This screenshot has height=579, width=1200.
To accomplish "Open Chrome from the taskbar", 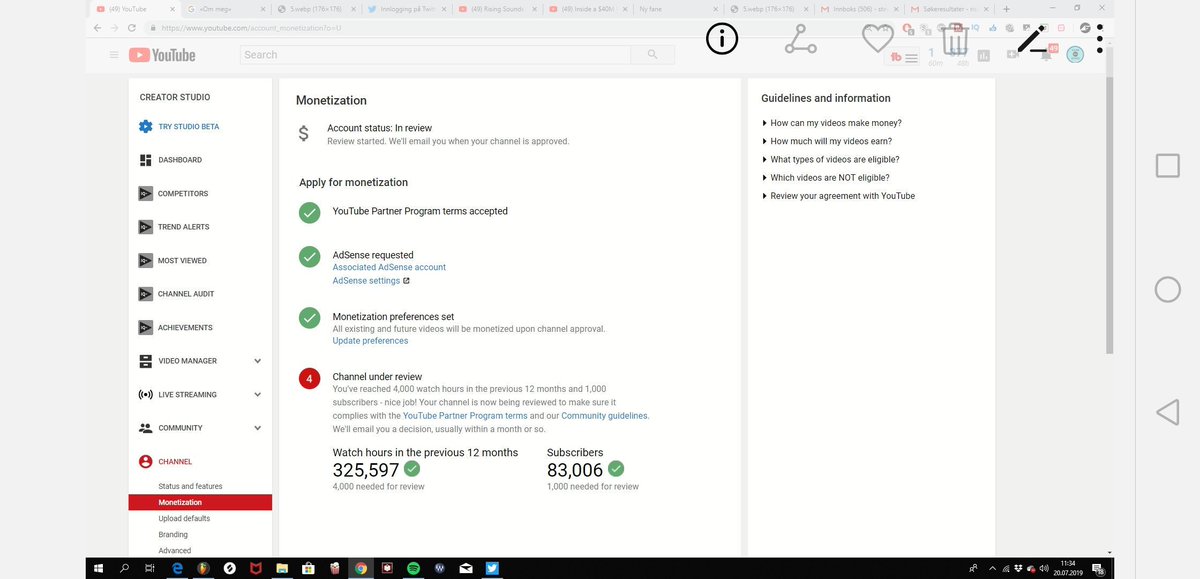I will [360, 569].
